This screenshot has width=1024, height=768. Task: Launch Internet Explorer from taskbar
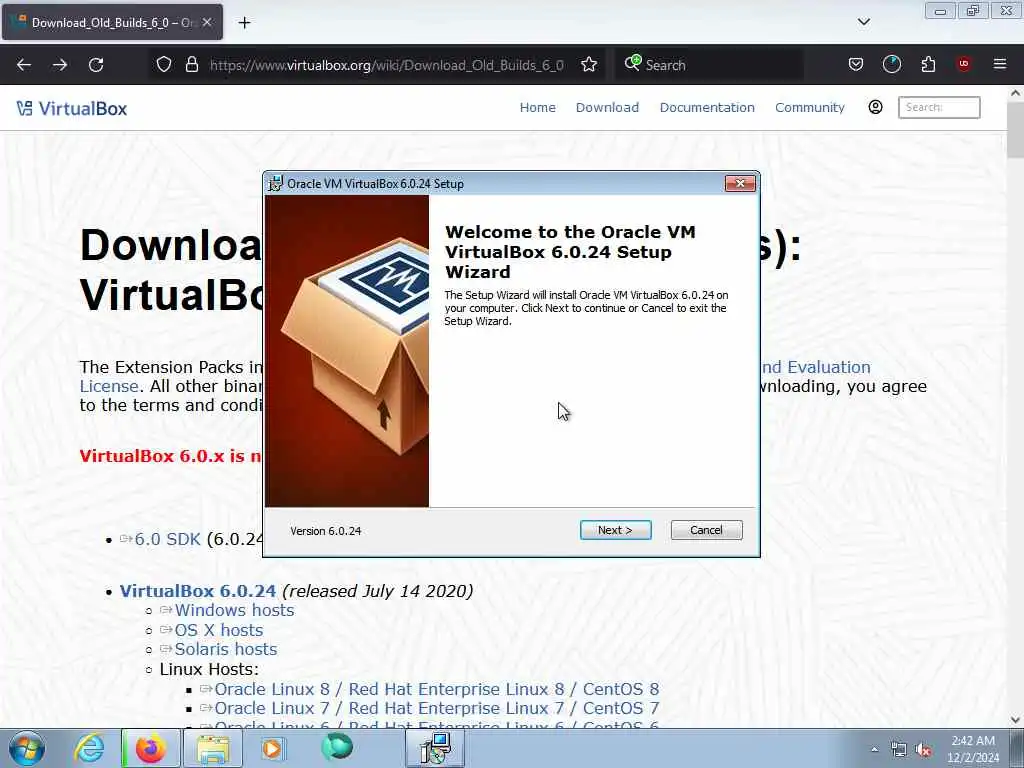click(89, 748)
